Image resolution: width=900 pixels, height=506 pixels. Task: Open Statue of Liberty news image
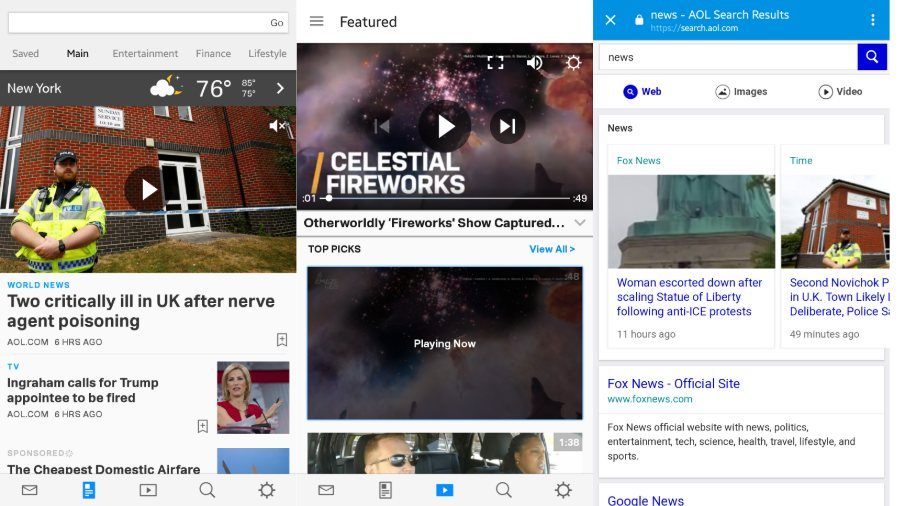(x=691, y=221)
